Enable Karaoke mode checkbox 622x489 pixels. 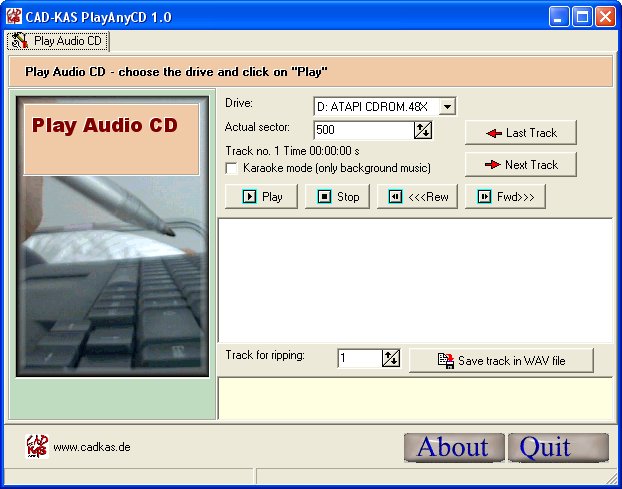[x=232, y=168]
